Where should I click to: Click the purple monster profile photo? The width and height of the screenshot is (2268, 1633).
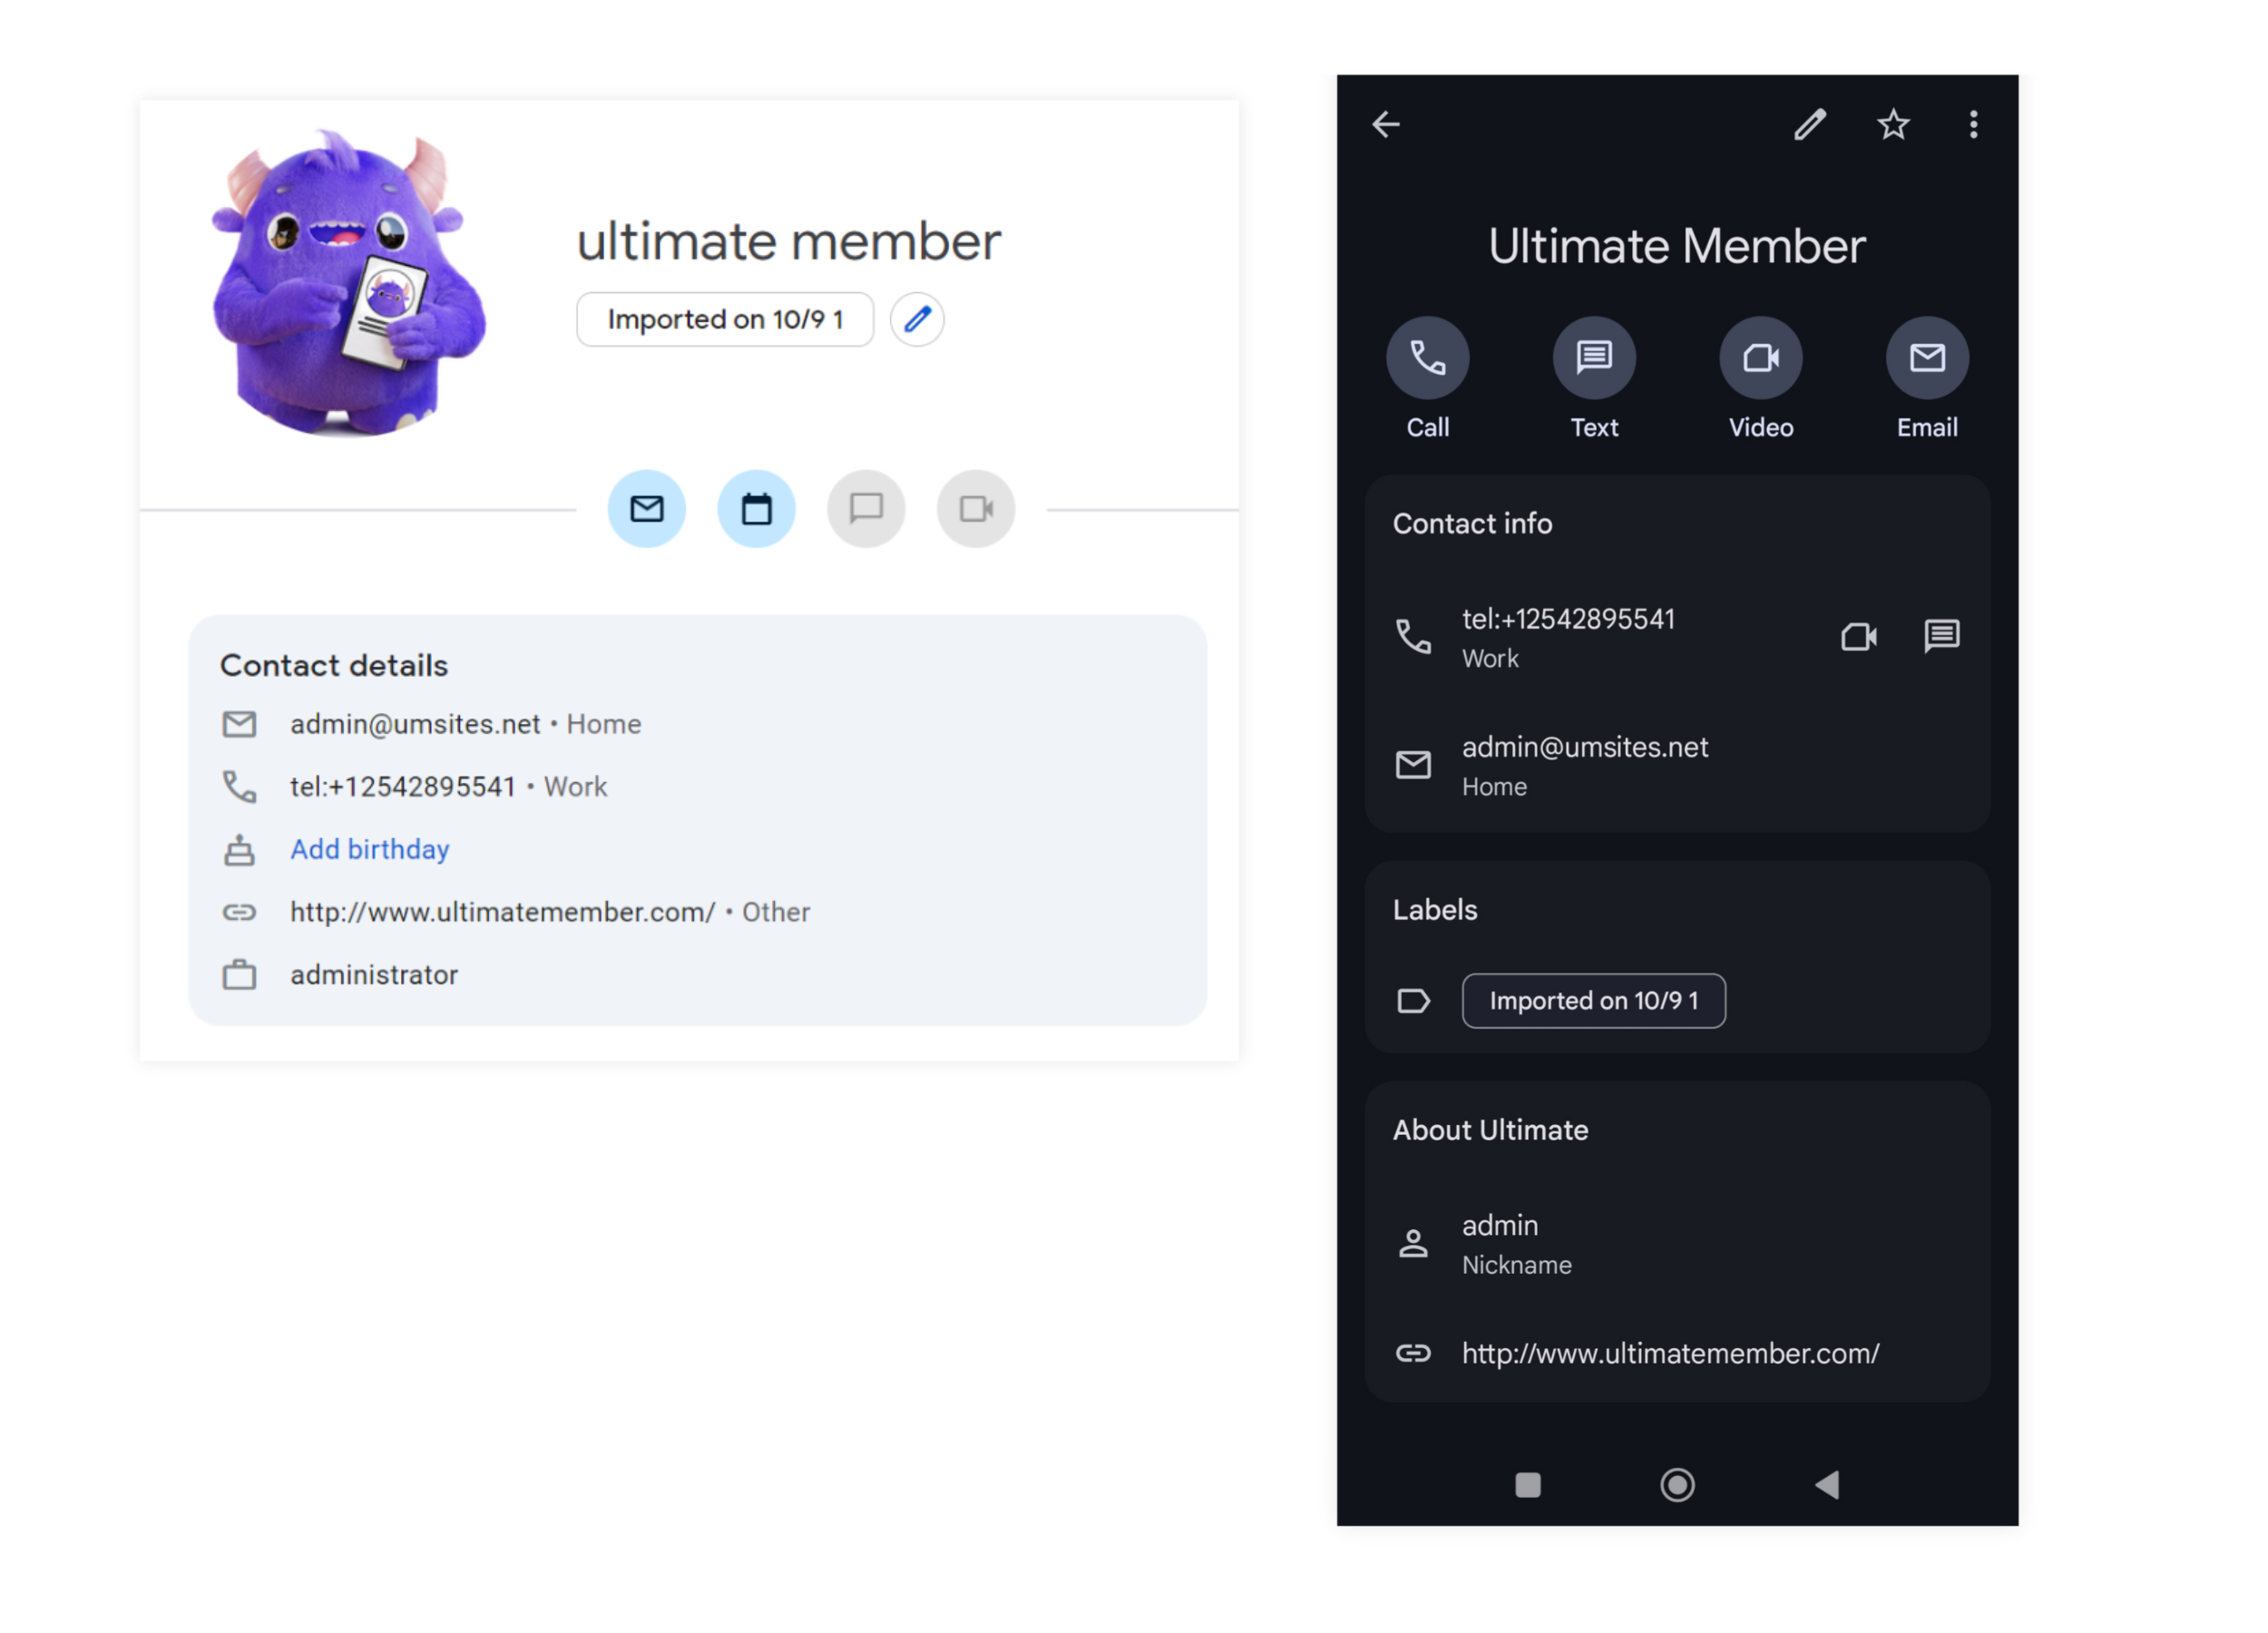[348, 283]
